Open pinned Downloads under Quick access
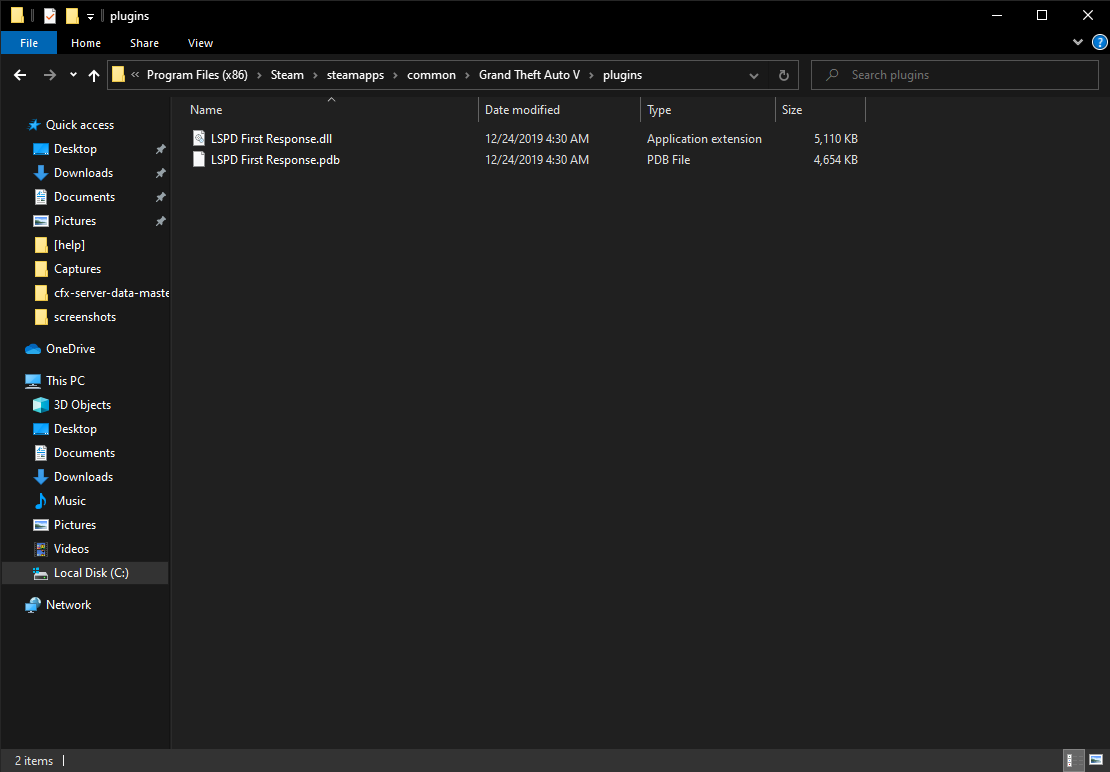The image size is (1110, 772). point(84,173)
